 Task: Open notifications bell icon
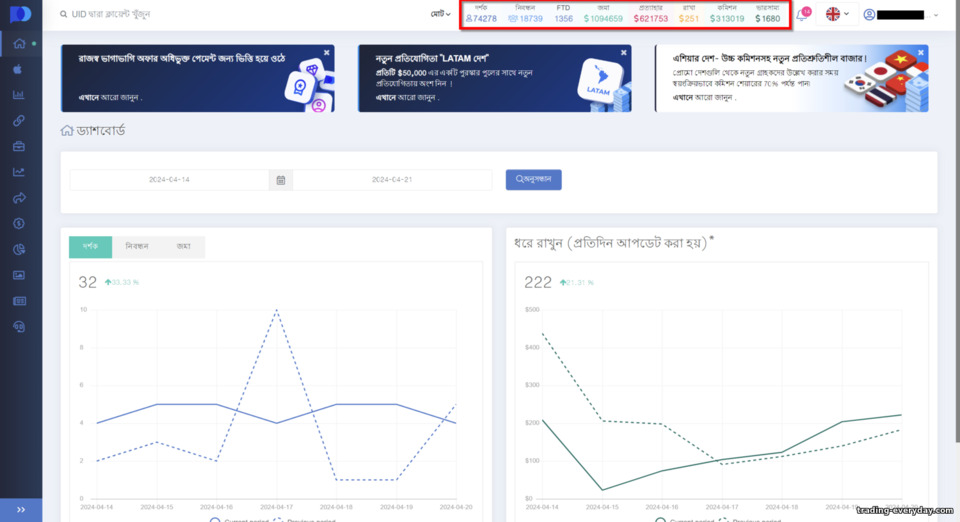tap(802, 14)
